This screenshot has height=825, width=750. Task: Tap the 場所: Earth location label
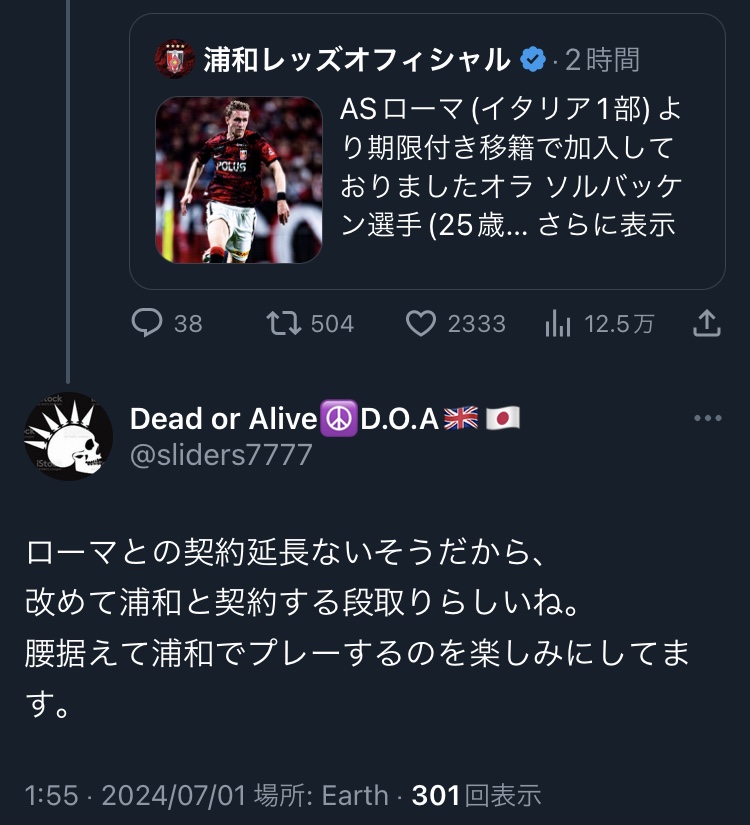point(320,795)
